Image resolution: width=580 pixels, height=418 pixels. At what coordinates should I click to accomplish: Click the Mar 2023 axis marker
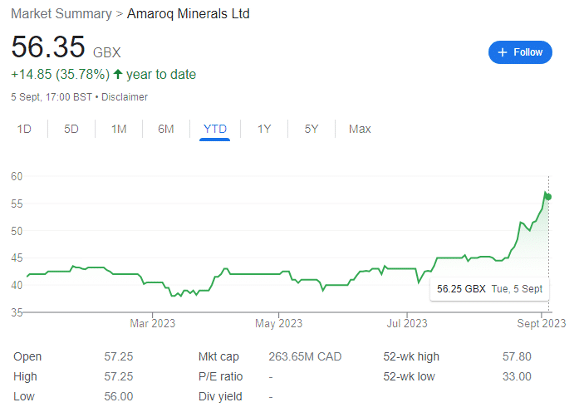(152, 323)
